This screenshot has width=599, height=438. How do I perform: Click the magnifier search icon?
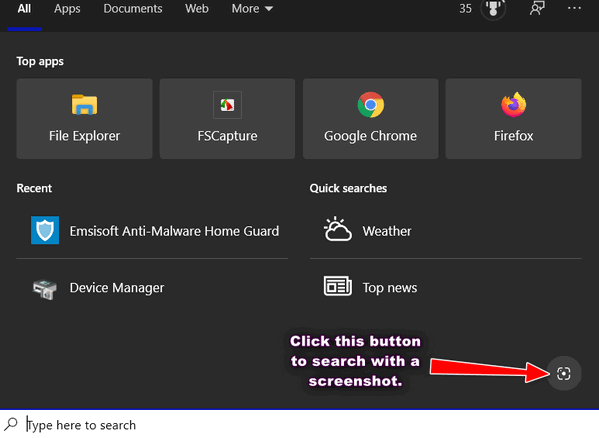[x=11, y=424]
